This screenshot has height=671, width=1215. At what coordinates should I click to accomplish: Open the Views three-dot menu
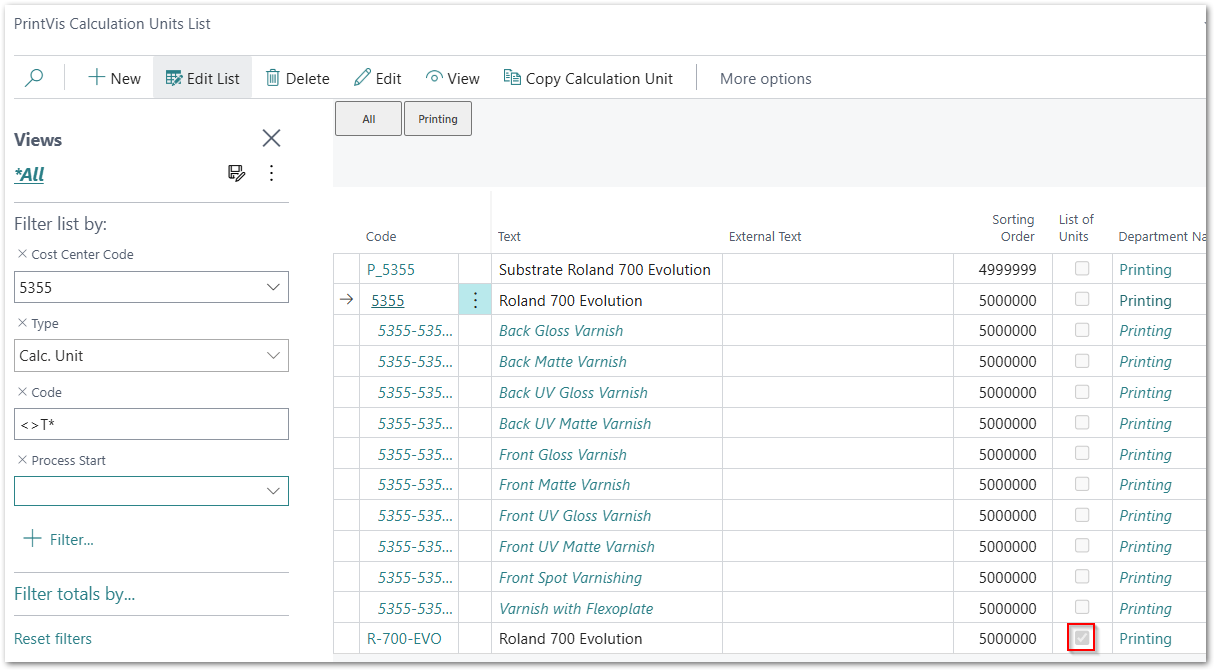pos(271,173)
